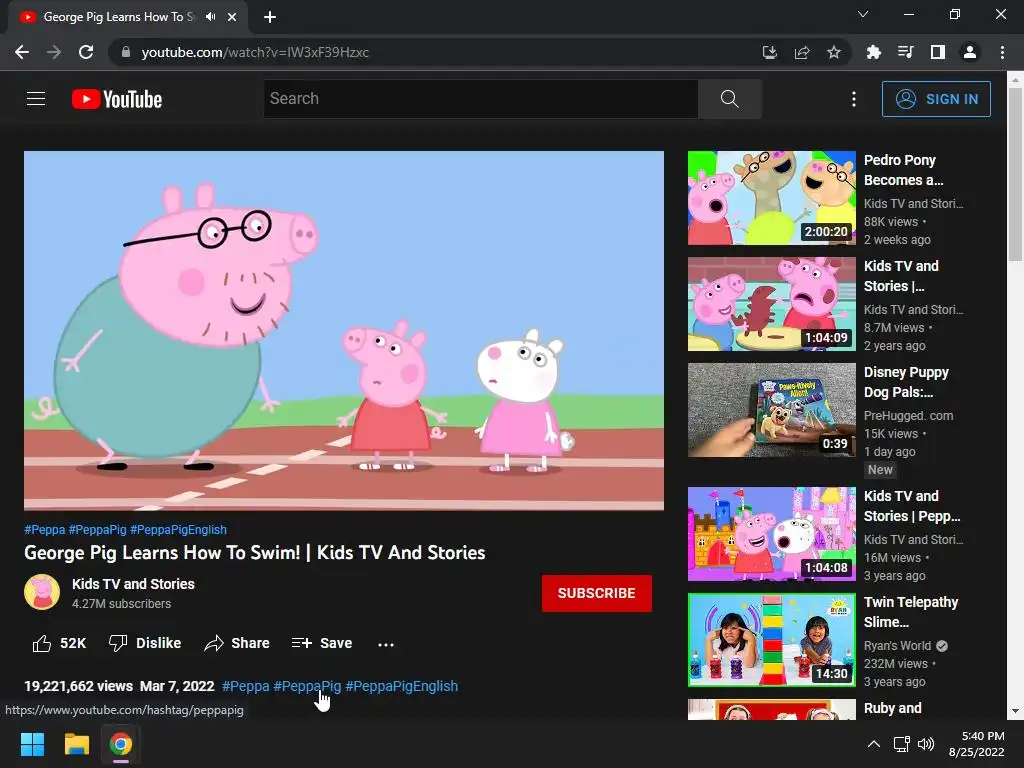Click the Disney Puppy Dog Pals title

tap(906, 382)
